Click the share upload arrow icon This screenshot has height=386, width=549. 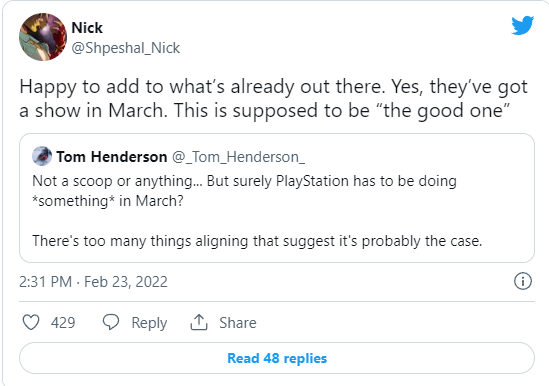(x=199, y=322)
